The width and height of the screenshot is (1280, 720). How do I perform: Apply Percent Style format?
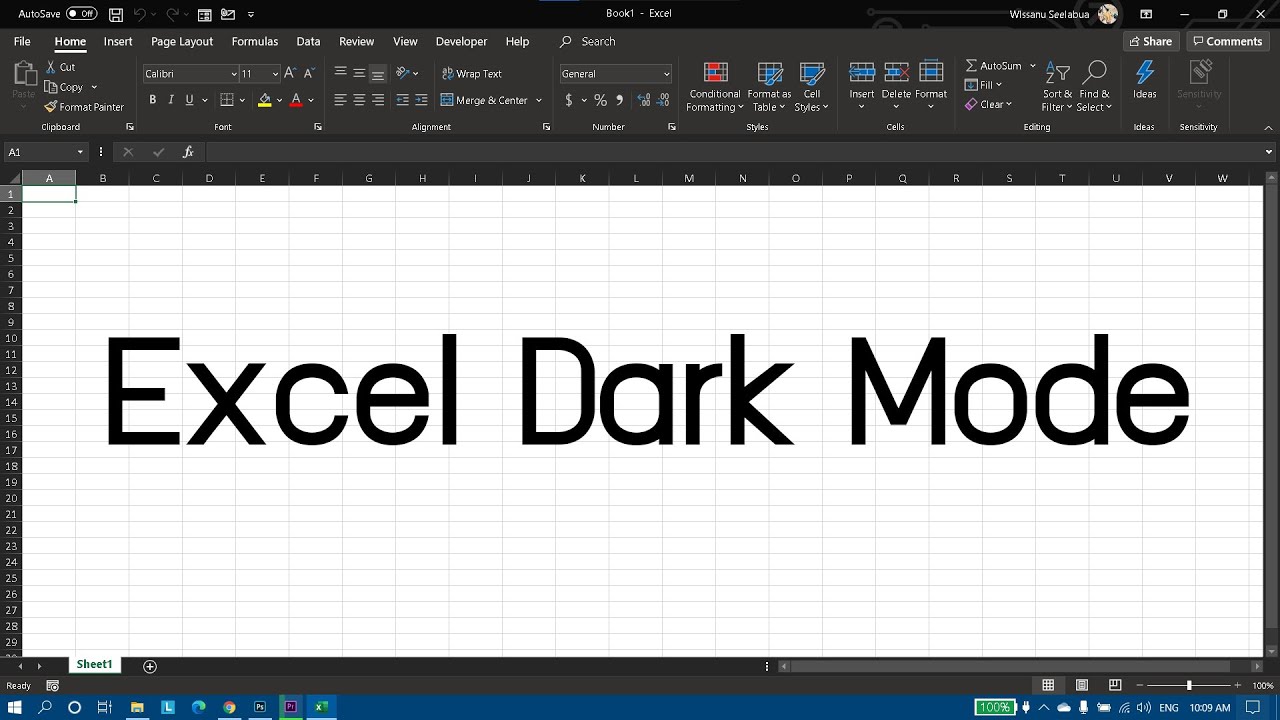point(600,100)
